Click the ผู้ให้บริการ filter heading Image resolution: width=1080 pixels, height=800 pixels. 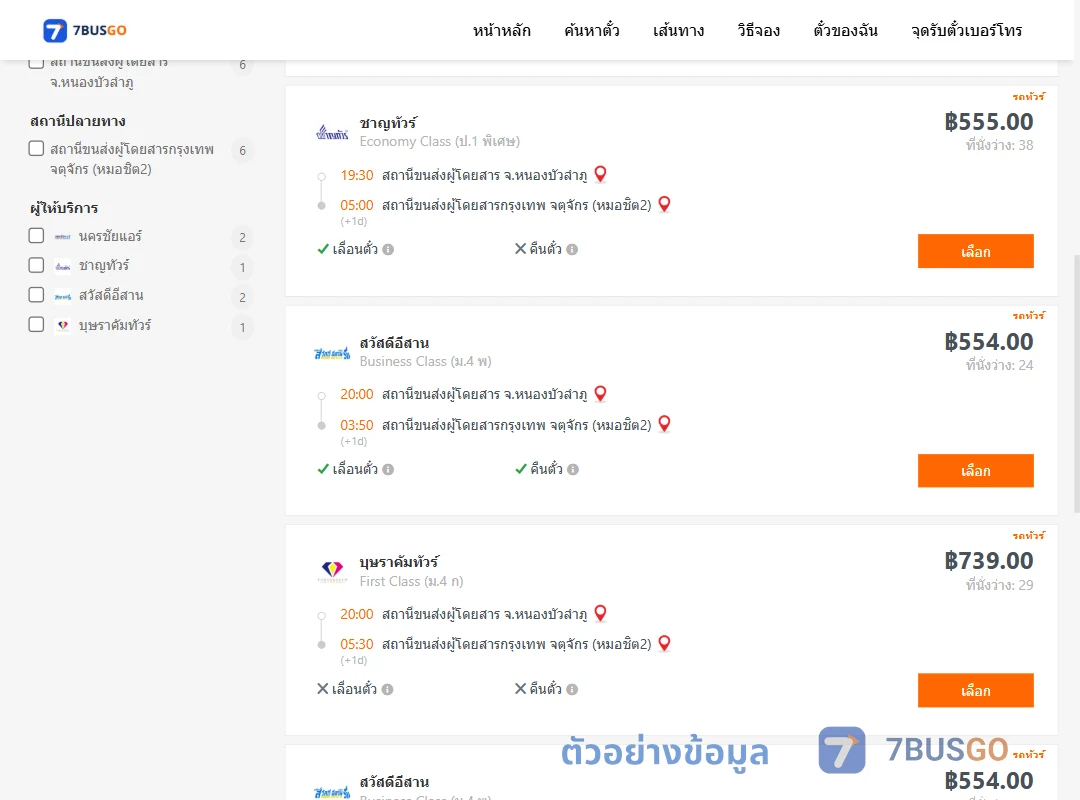[64, 208]
